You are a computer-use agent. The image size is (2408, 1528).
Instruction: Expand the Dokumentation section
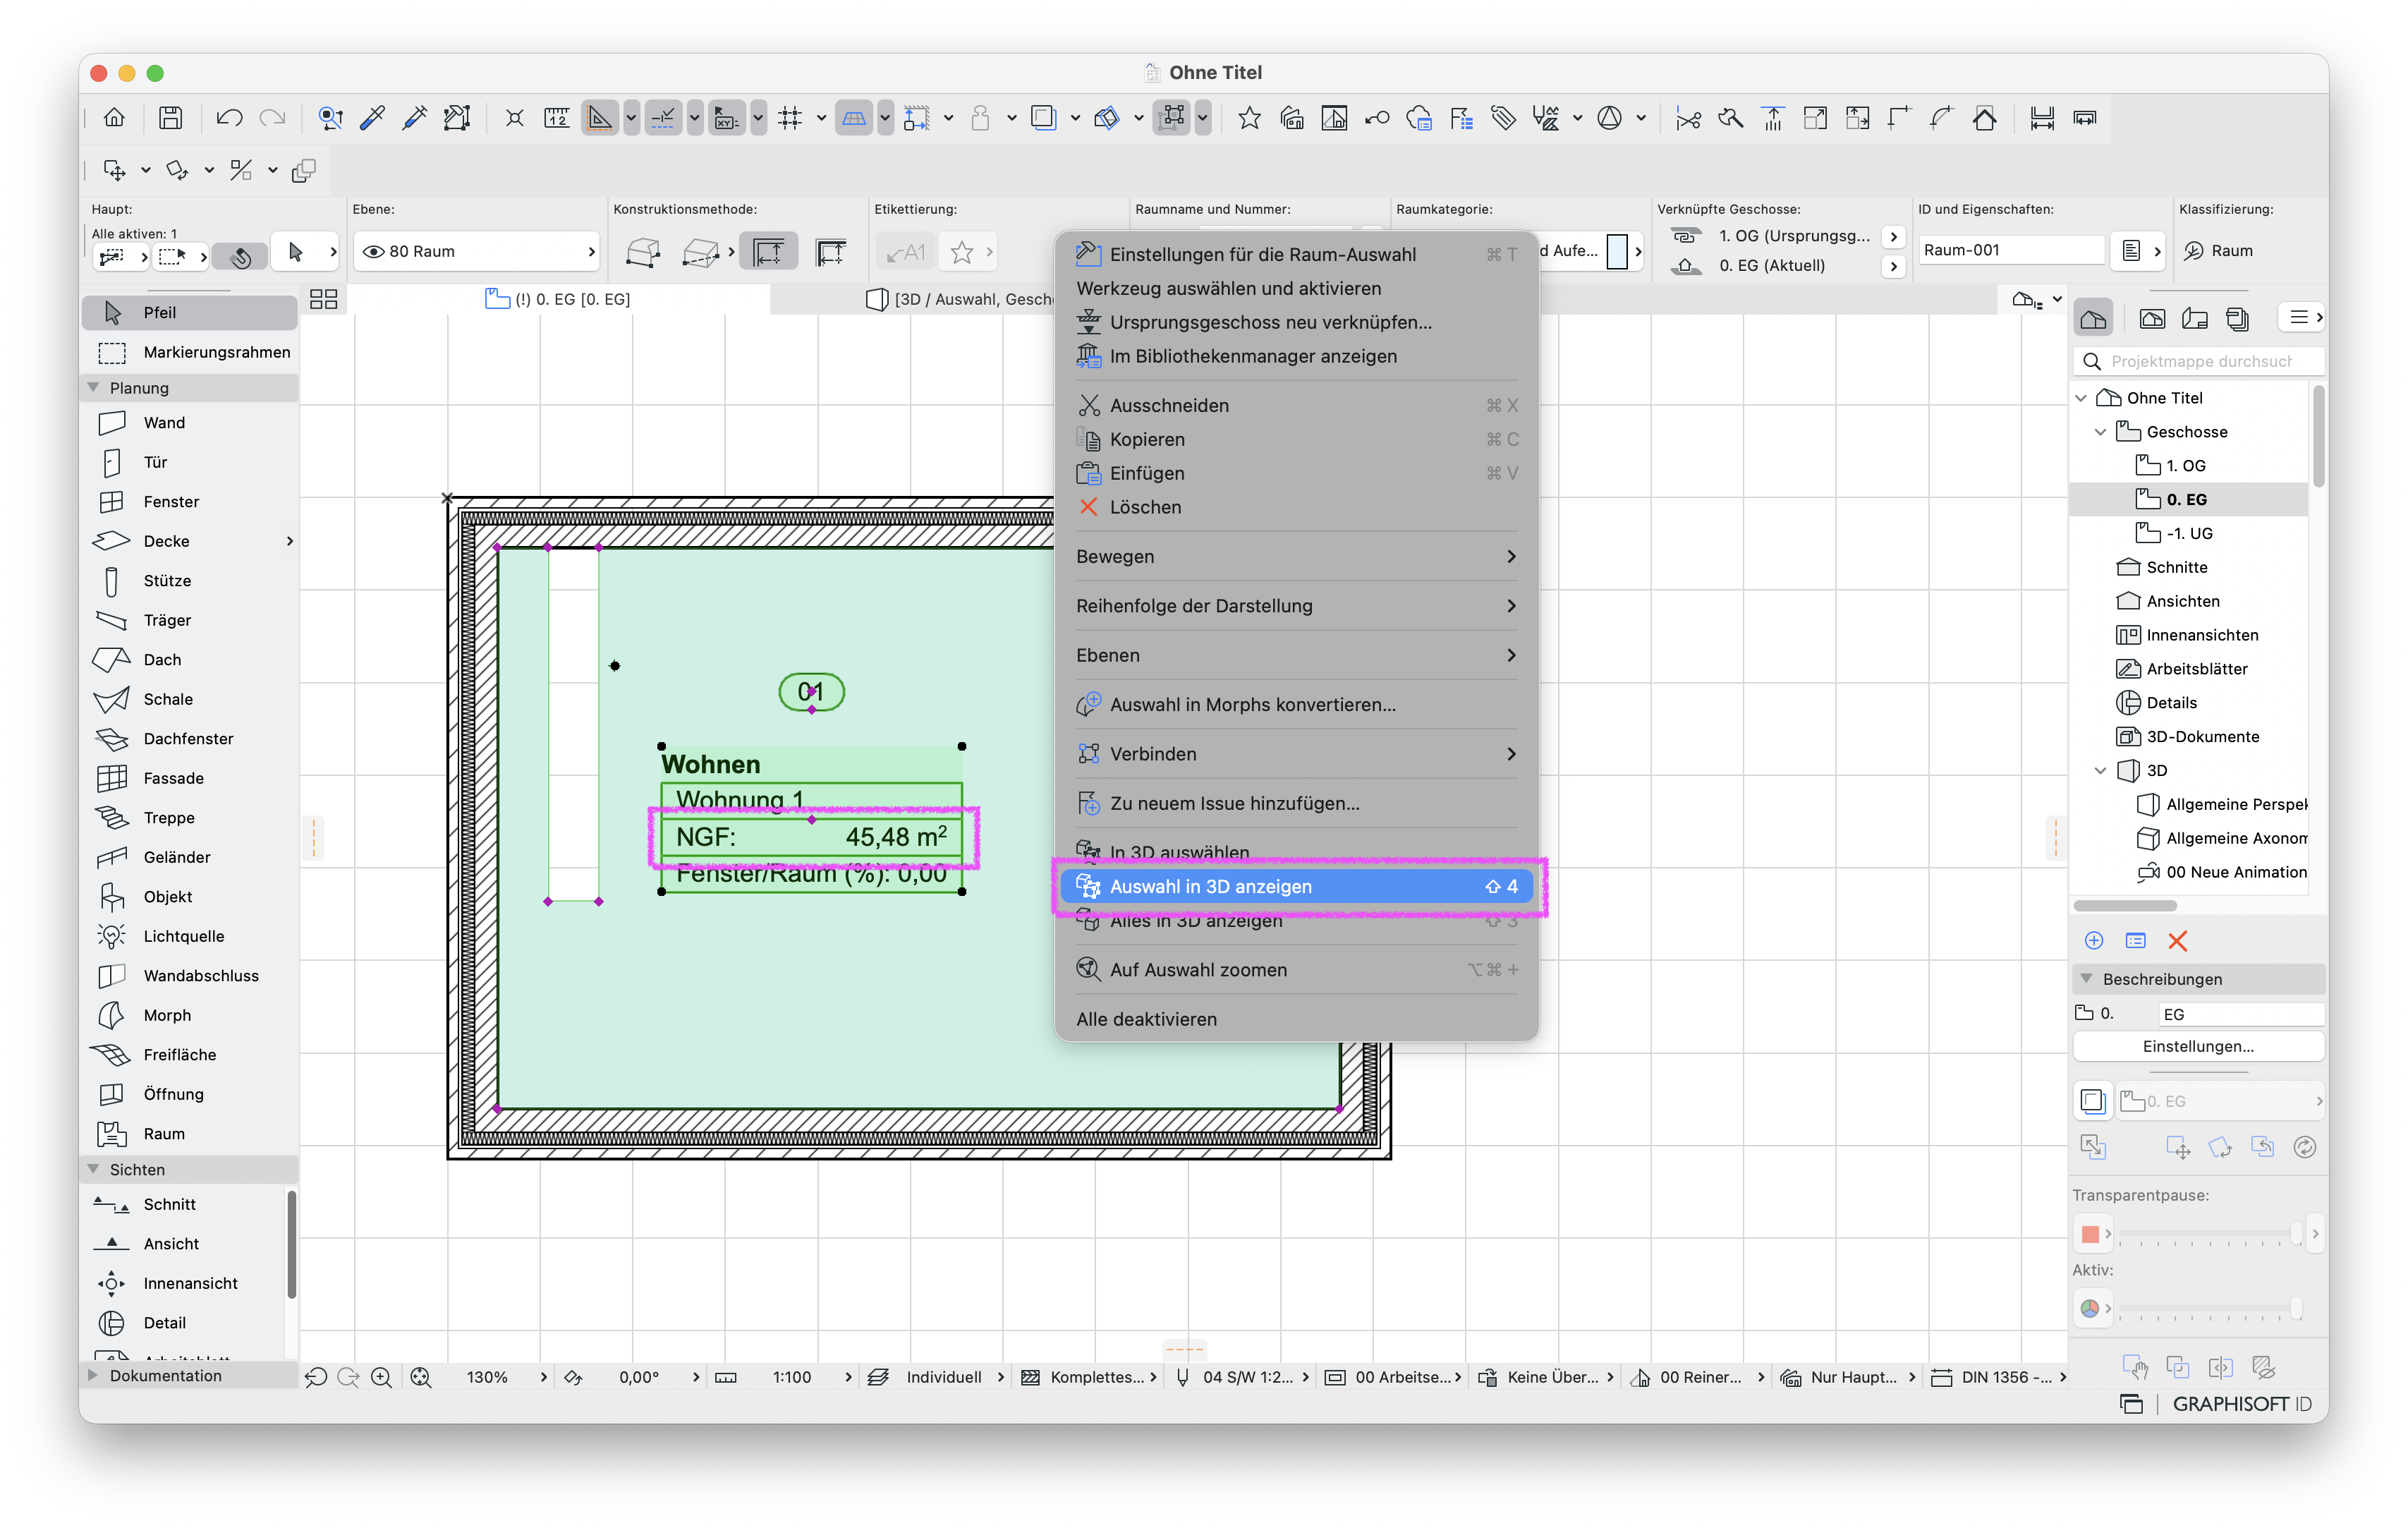[94, 1376]
